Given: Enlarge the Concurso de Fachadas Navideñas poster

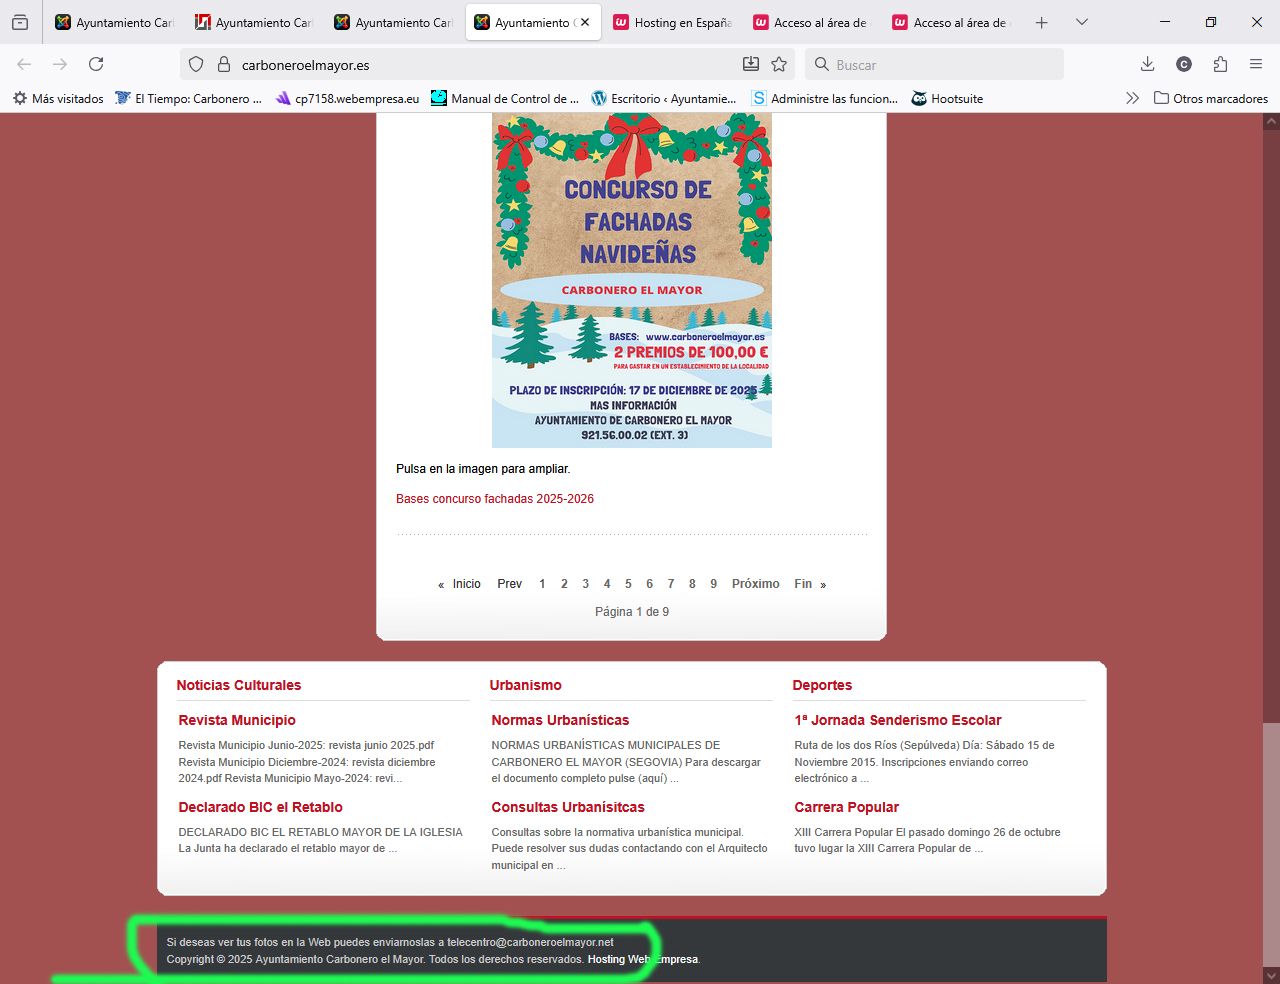Looking at the screenshot, I should [631, 280].
